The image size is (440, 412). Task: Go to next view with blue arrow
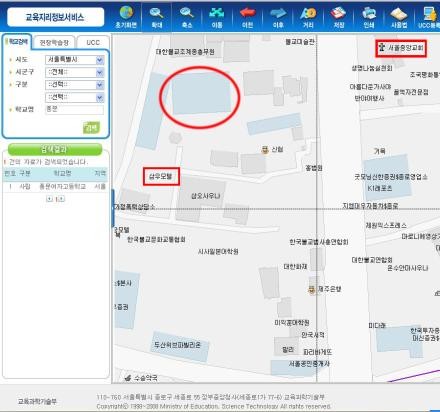[x=278, y=17]
